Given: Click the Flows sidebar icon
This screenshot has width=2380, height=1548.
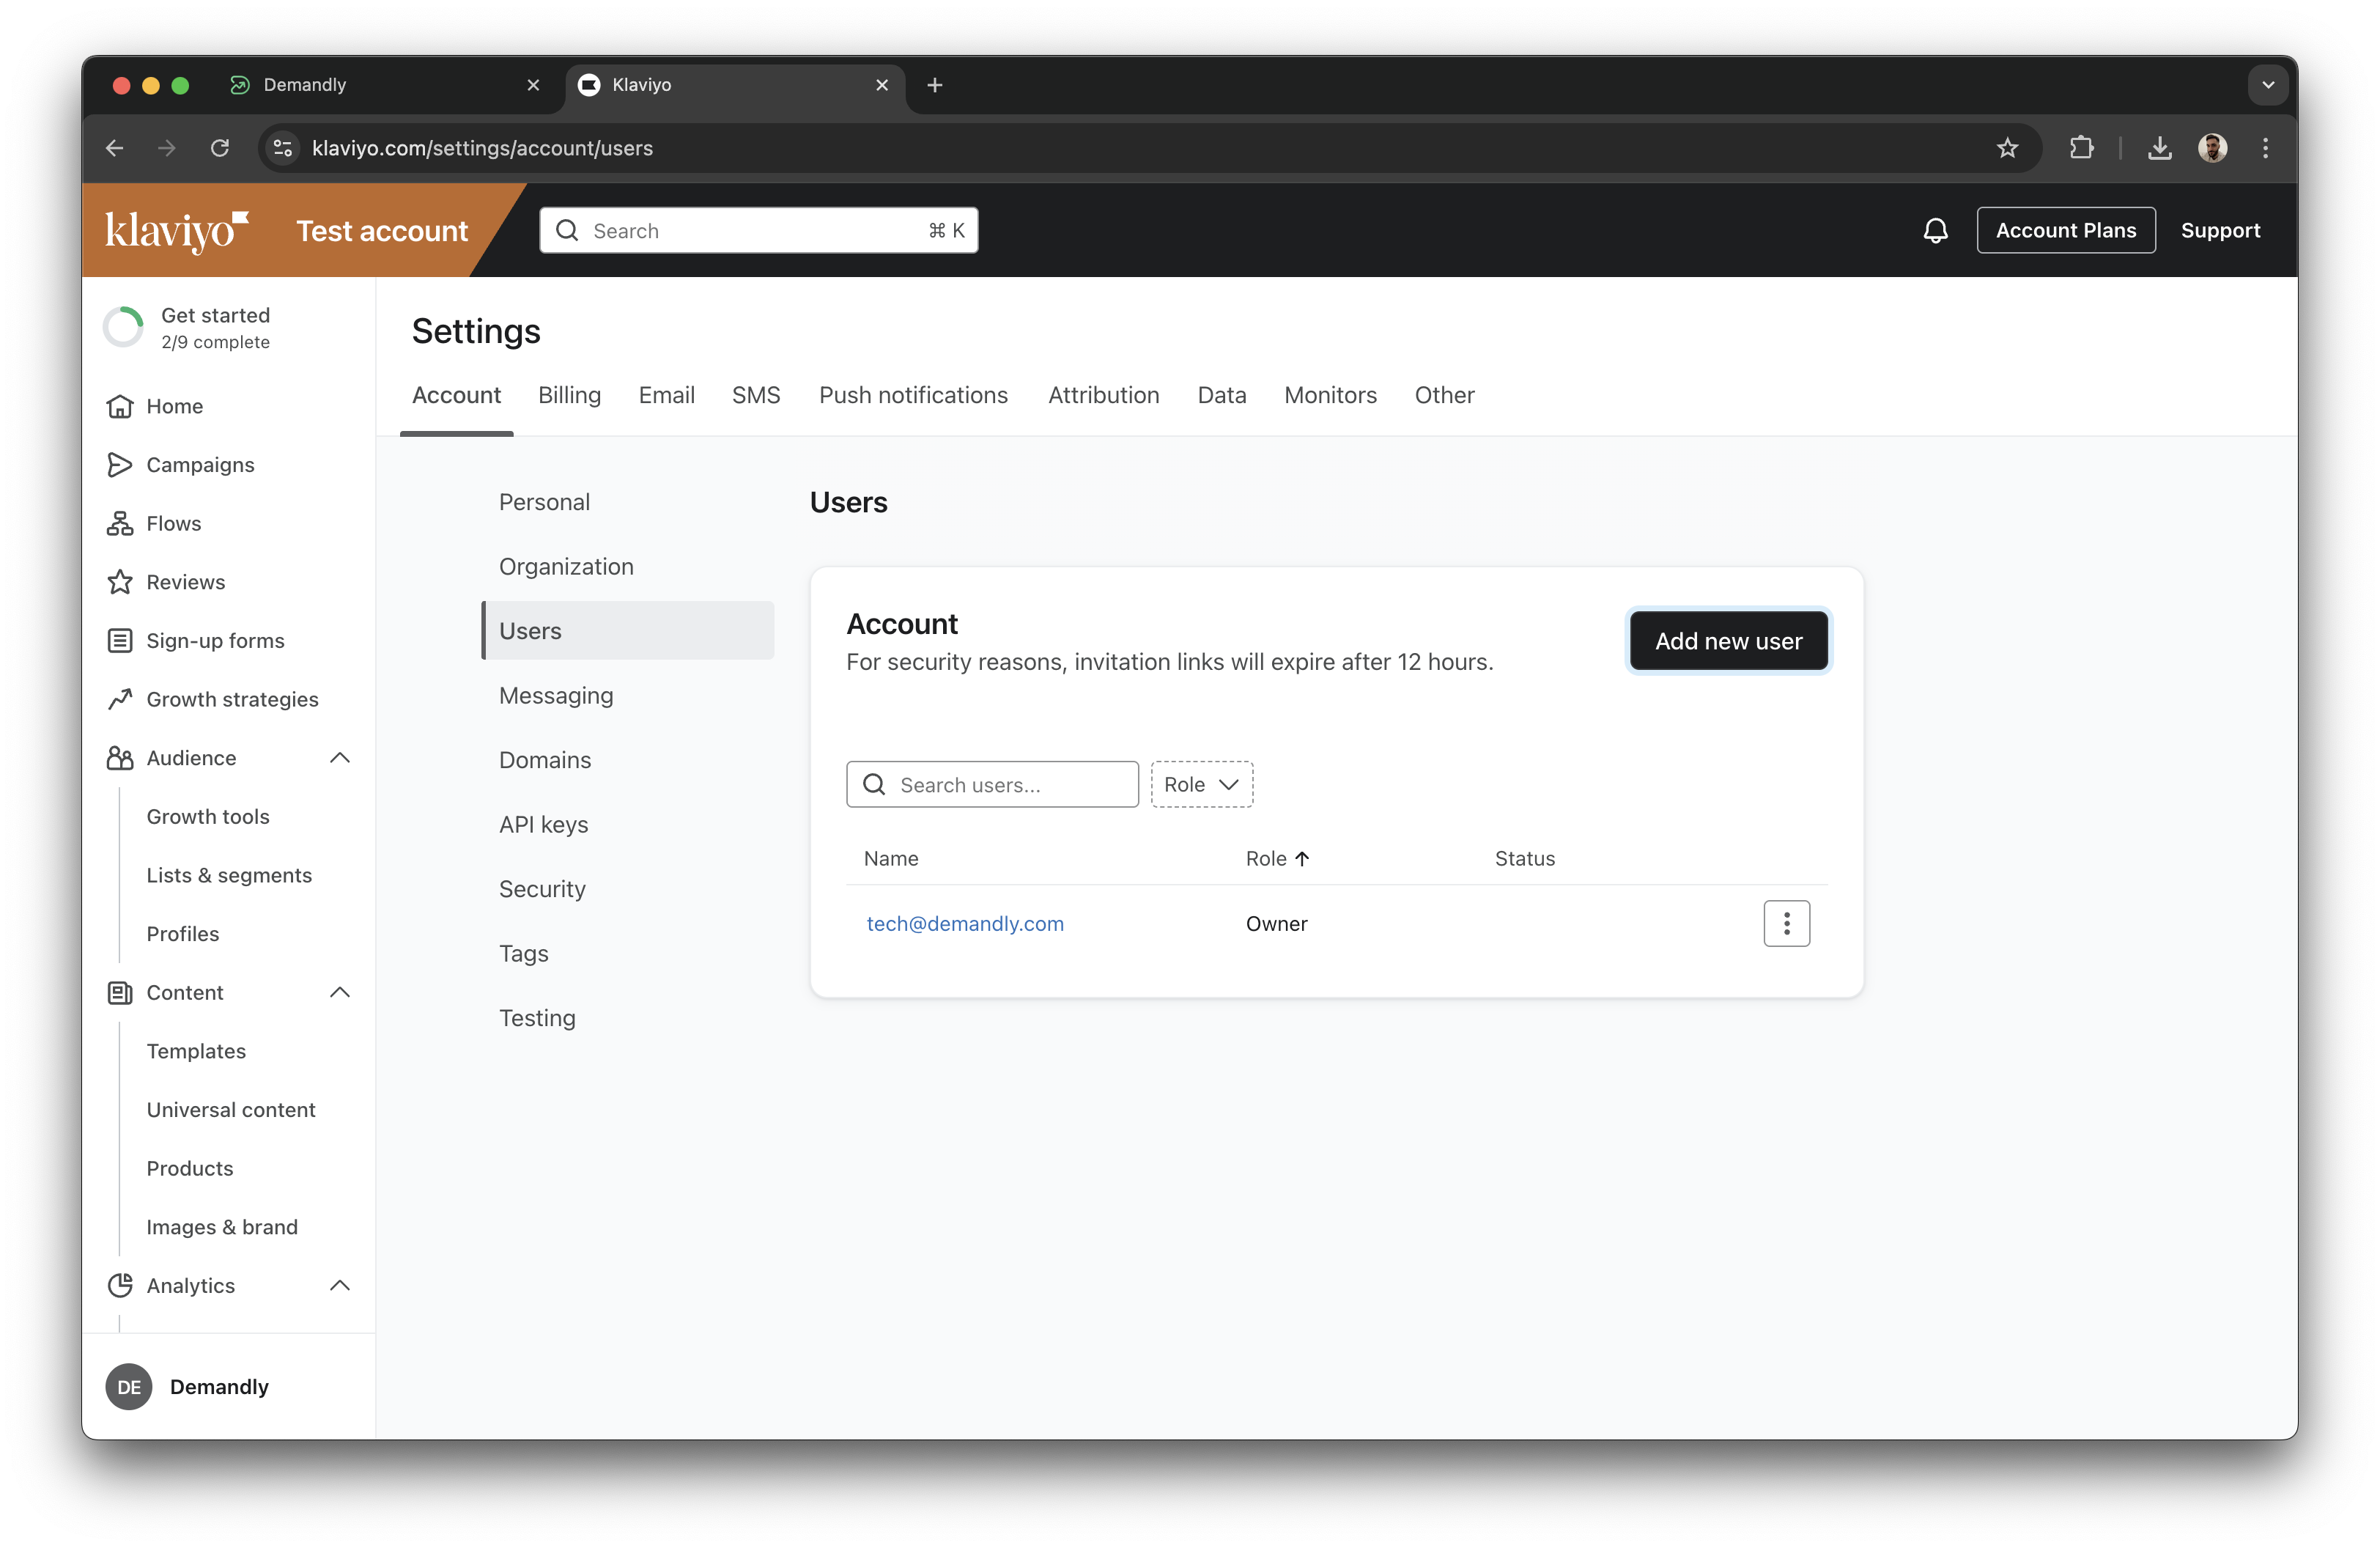Looking at the screenshot, I should pyautogui.click(x=120, y=523).
